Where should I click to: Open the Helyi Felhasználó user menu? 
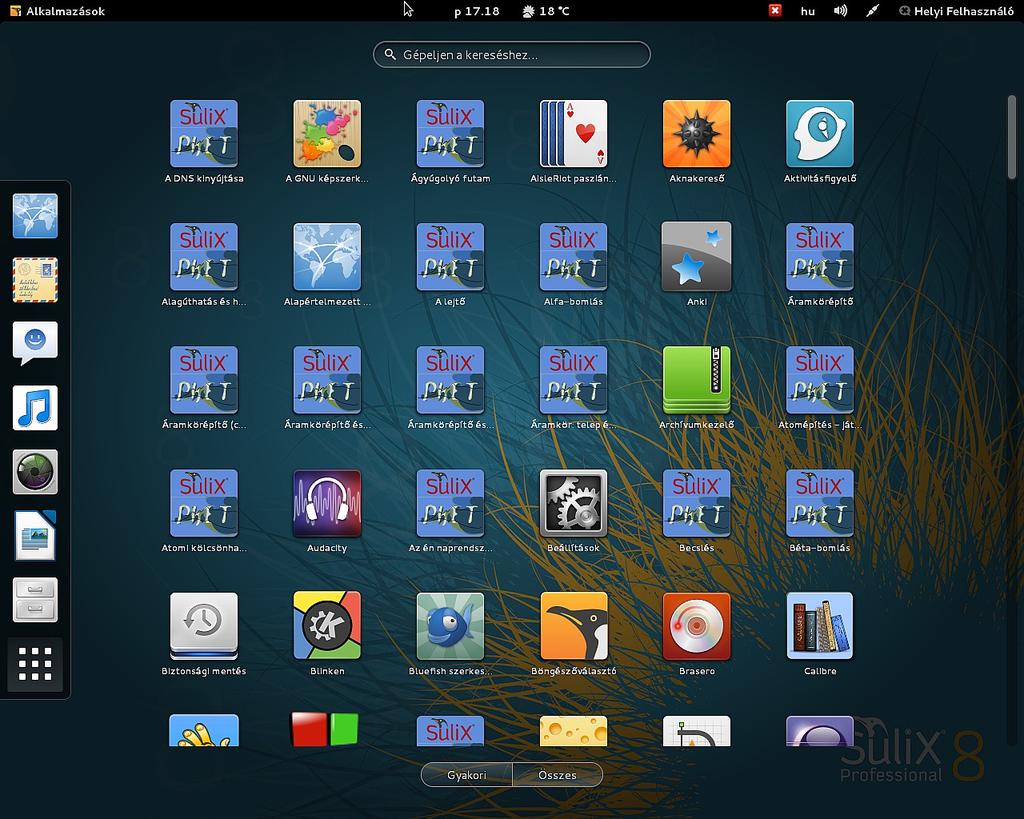(x=957, y=11)
